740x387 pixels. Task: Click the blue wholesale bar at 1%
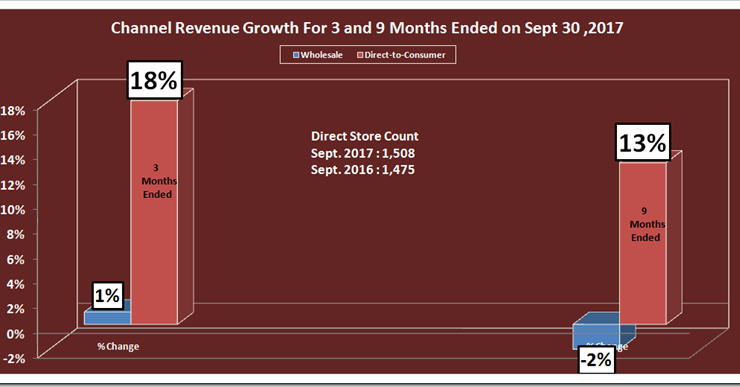point(107,317)
